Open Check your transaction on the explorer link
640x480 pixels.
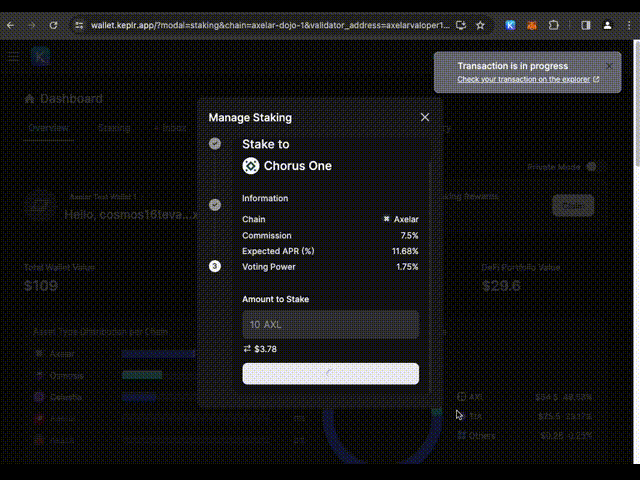click(523, 79)
